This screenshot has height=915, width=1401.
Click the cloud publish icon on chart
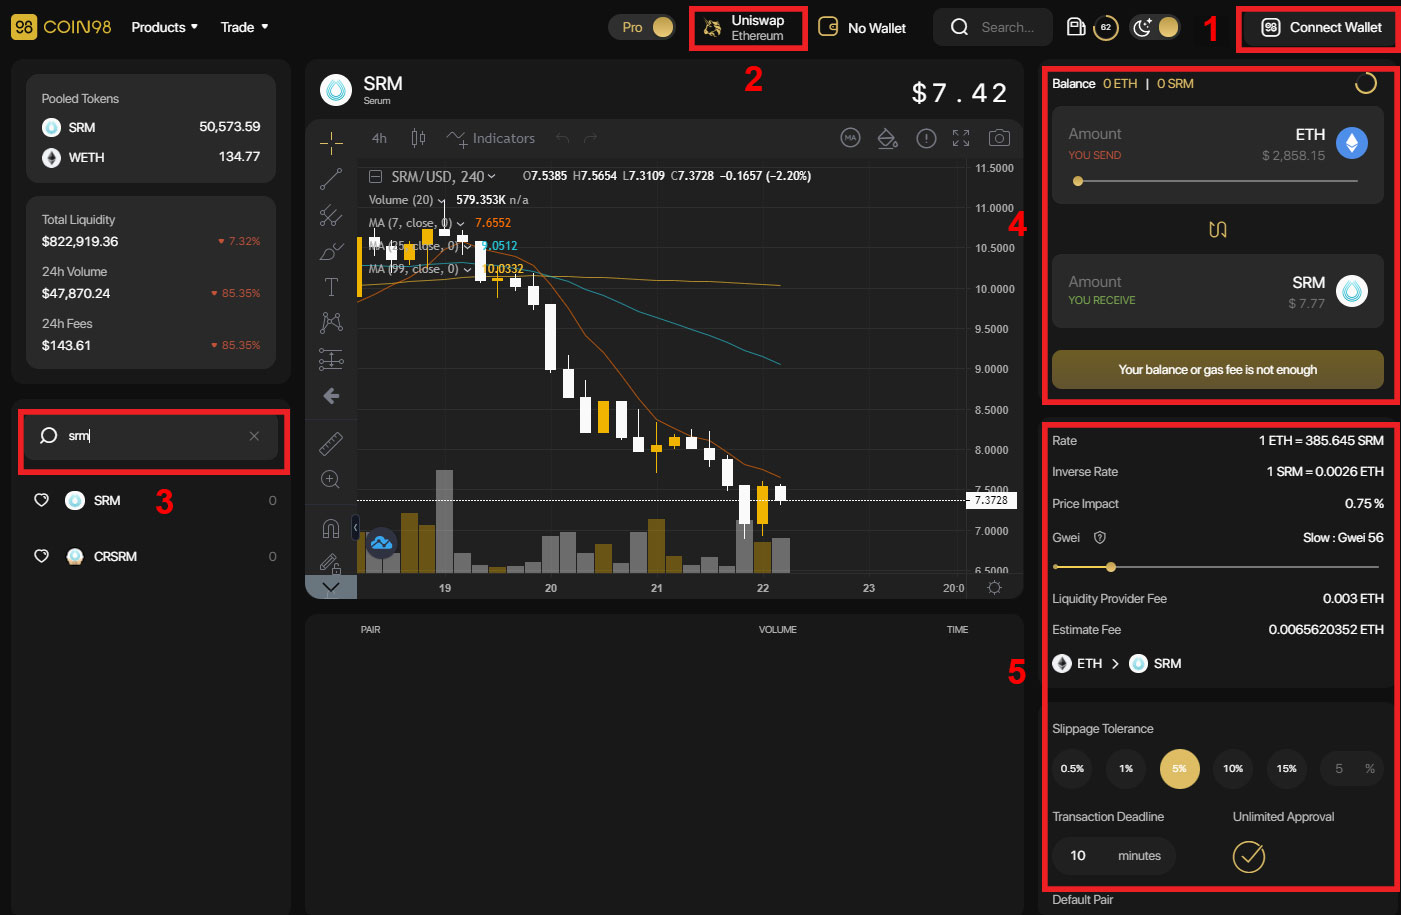[381, 543]
